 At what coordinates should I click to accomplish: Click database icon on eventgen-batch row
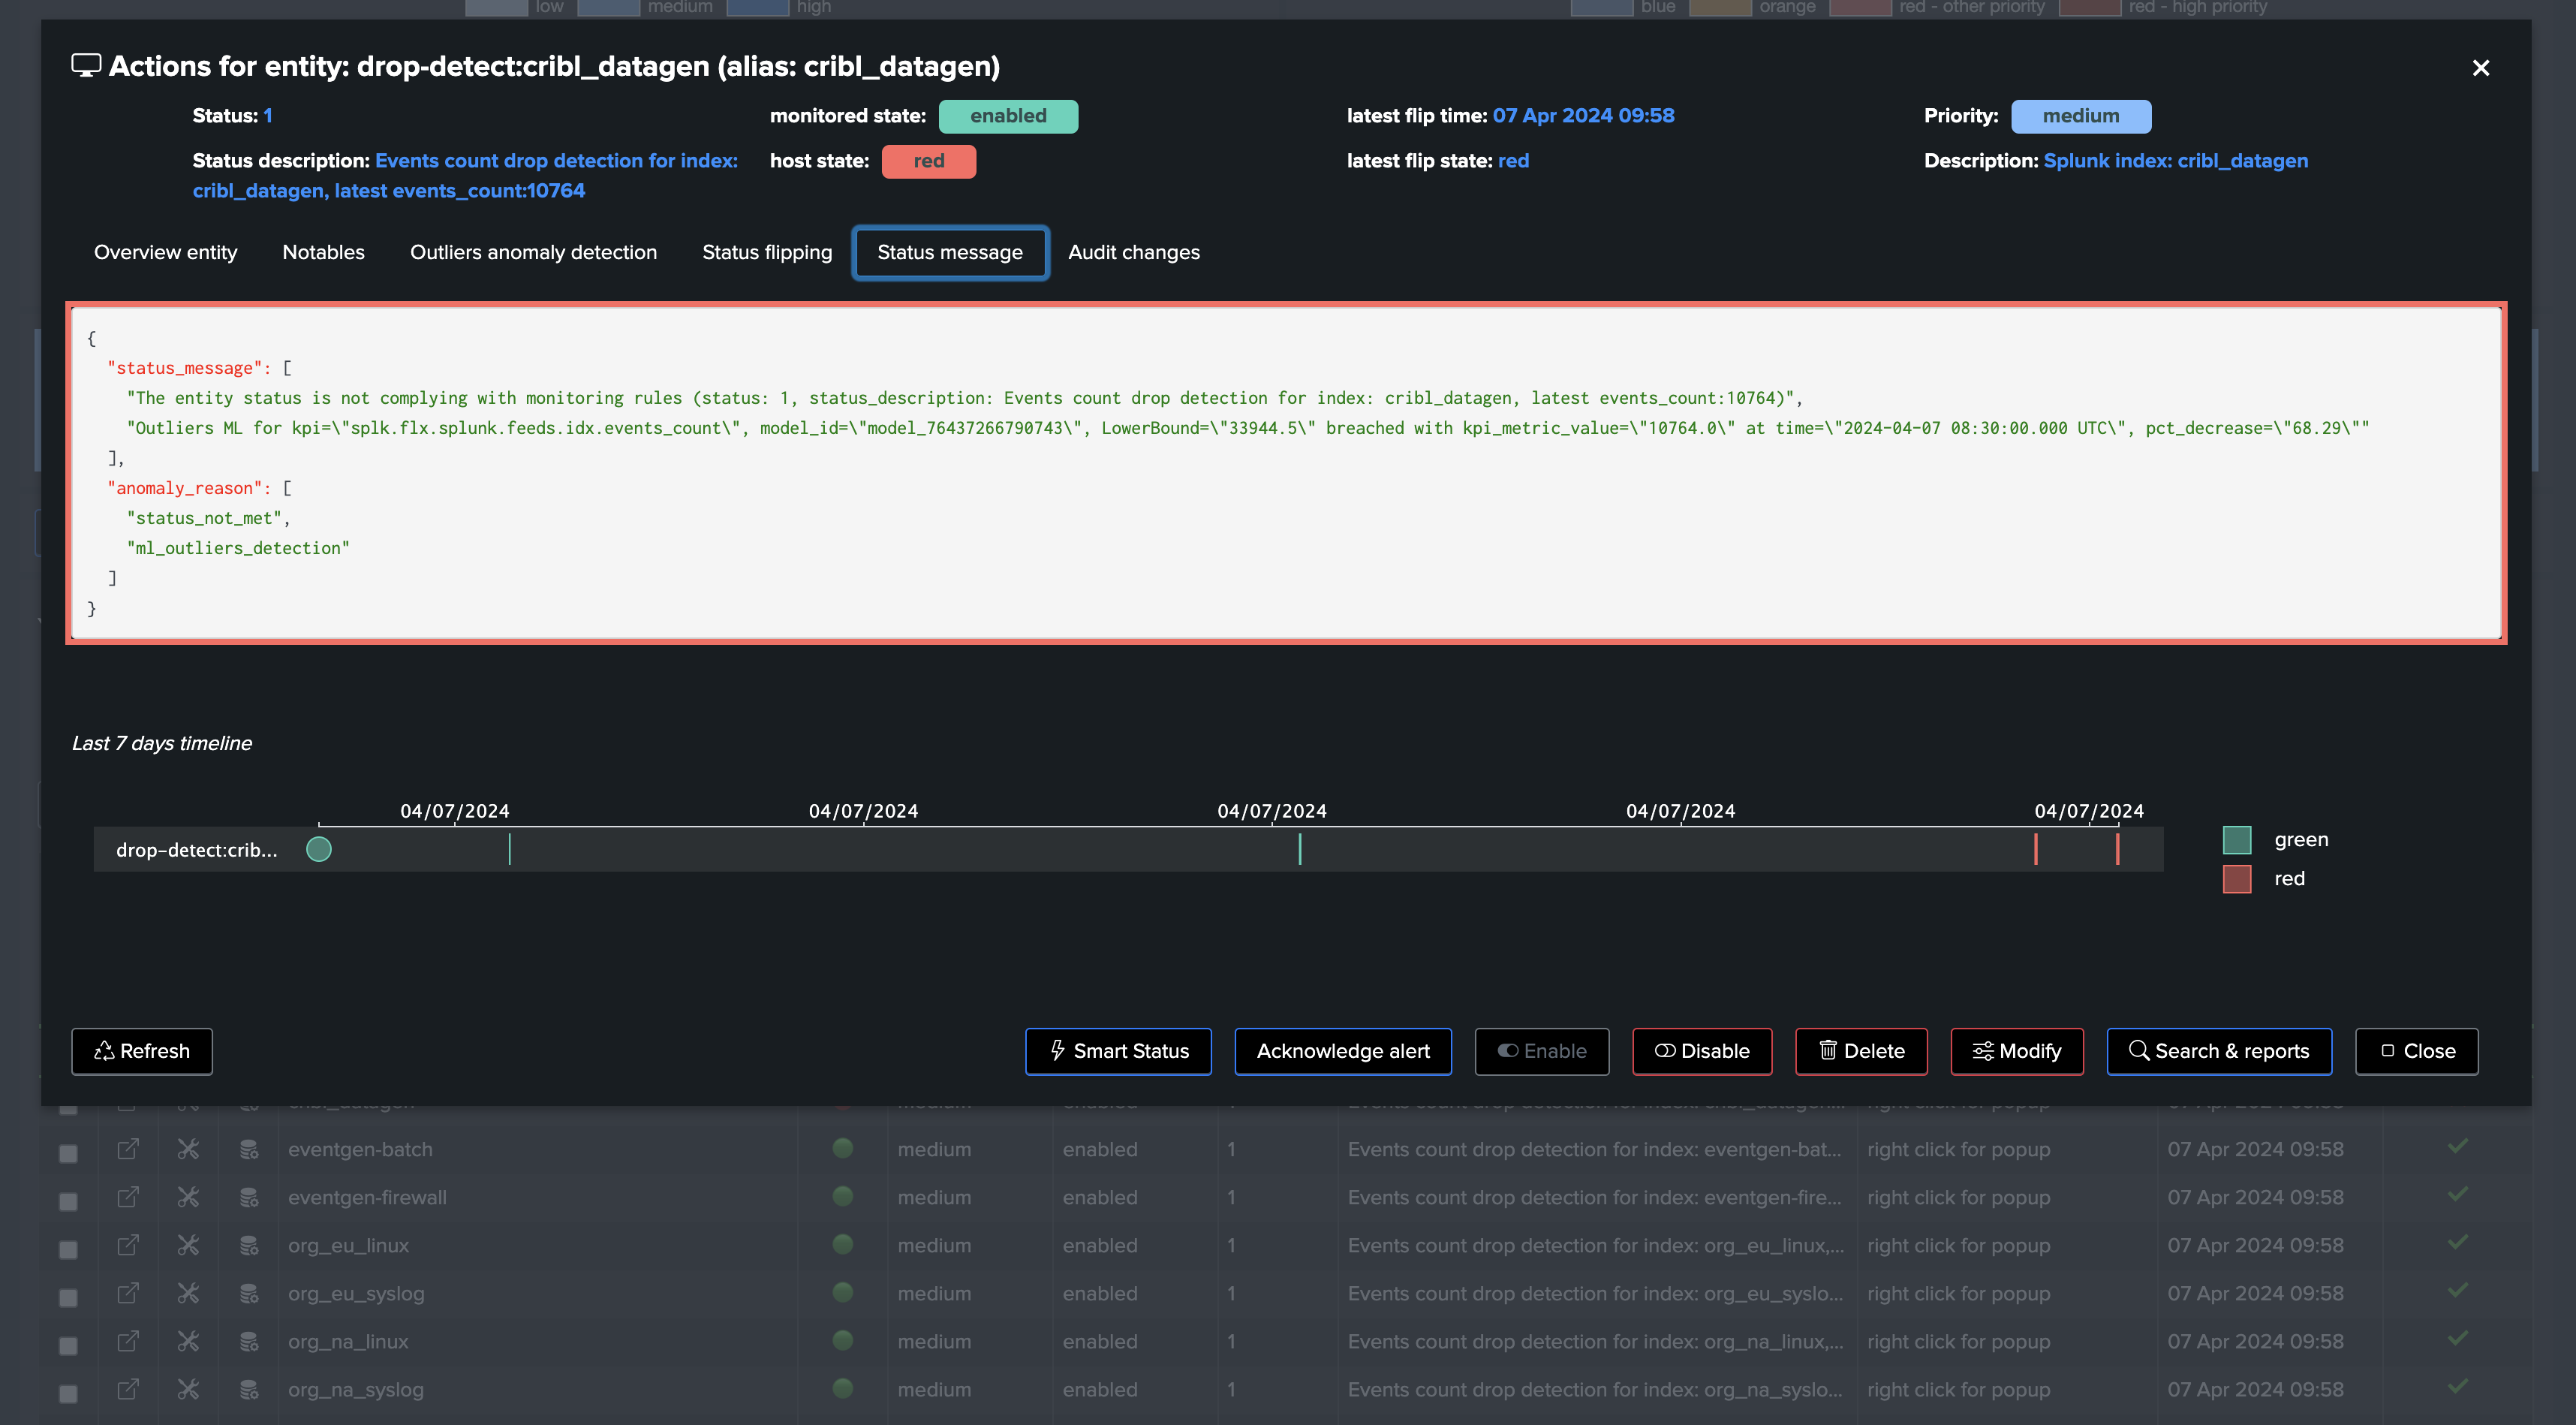(x=249, y=1149)
